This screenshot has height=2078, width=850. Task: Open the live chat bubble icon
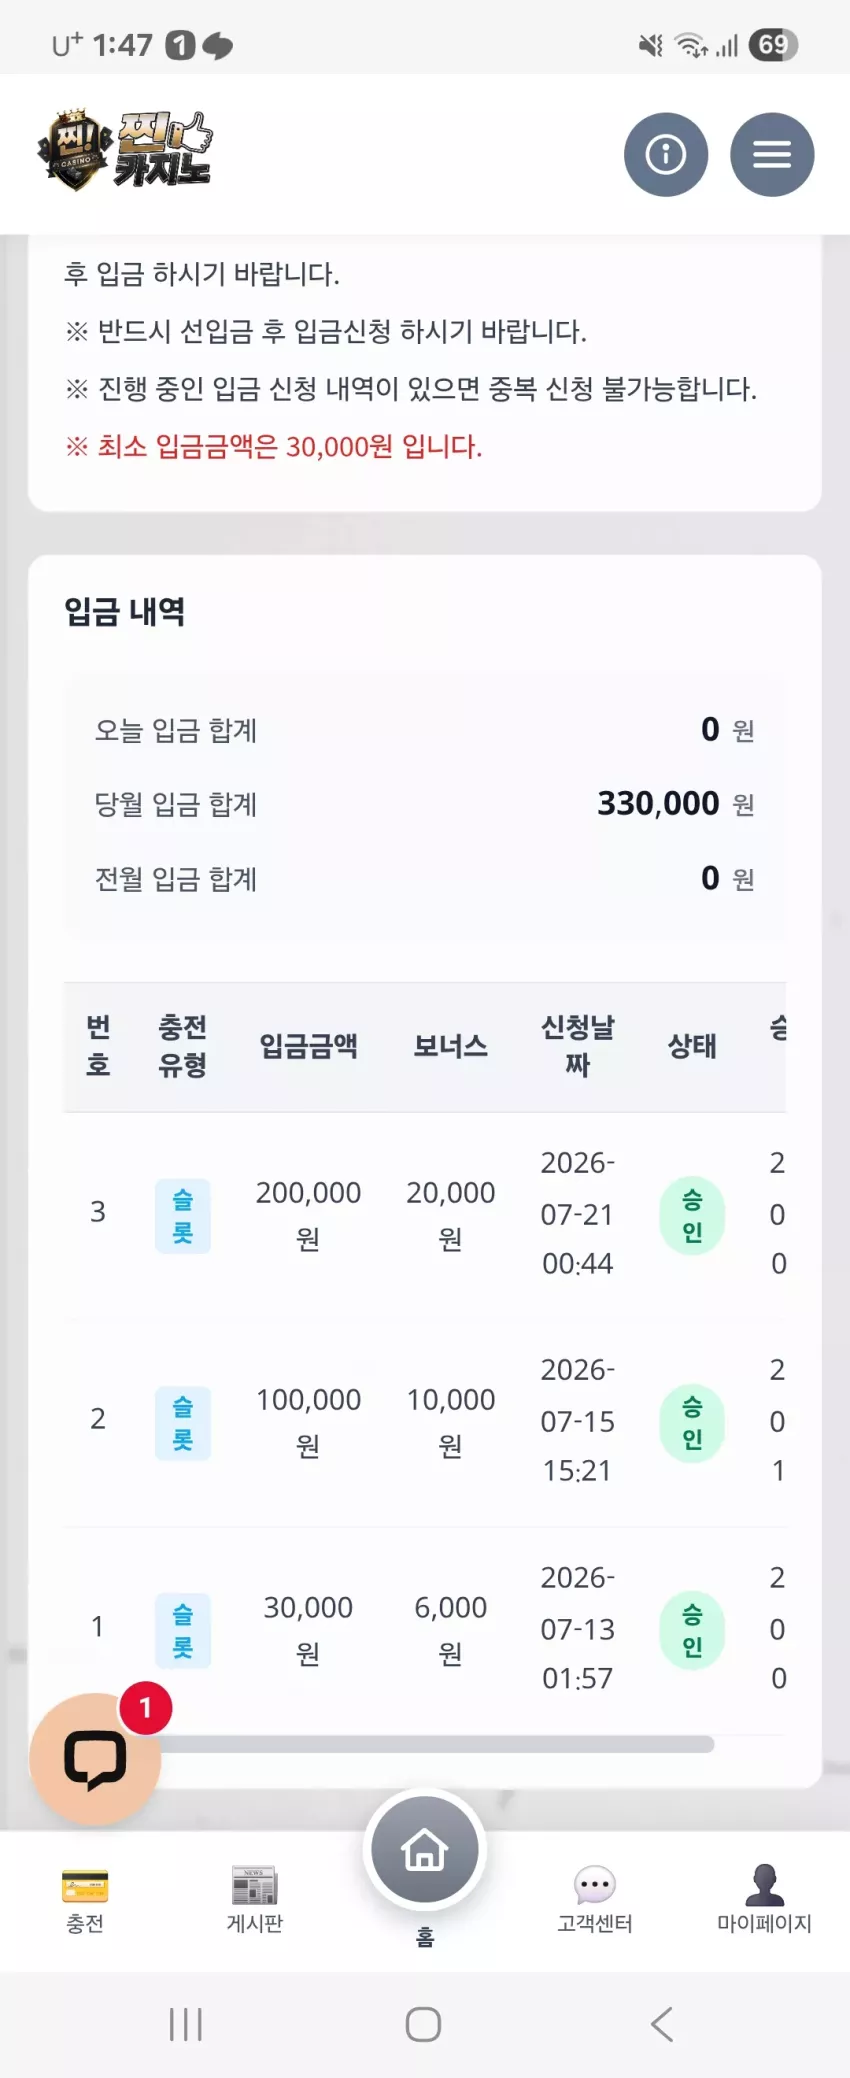[x=95, y=1759]
